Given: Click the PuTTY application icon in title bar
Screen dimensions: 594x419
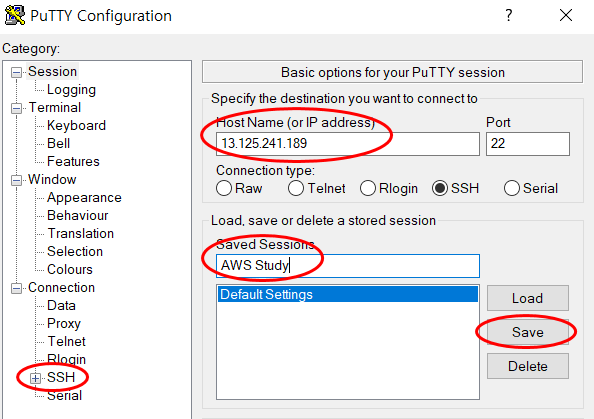Looking at the screenshot, I should pos(14,15).
